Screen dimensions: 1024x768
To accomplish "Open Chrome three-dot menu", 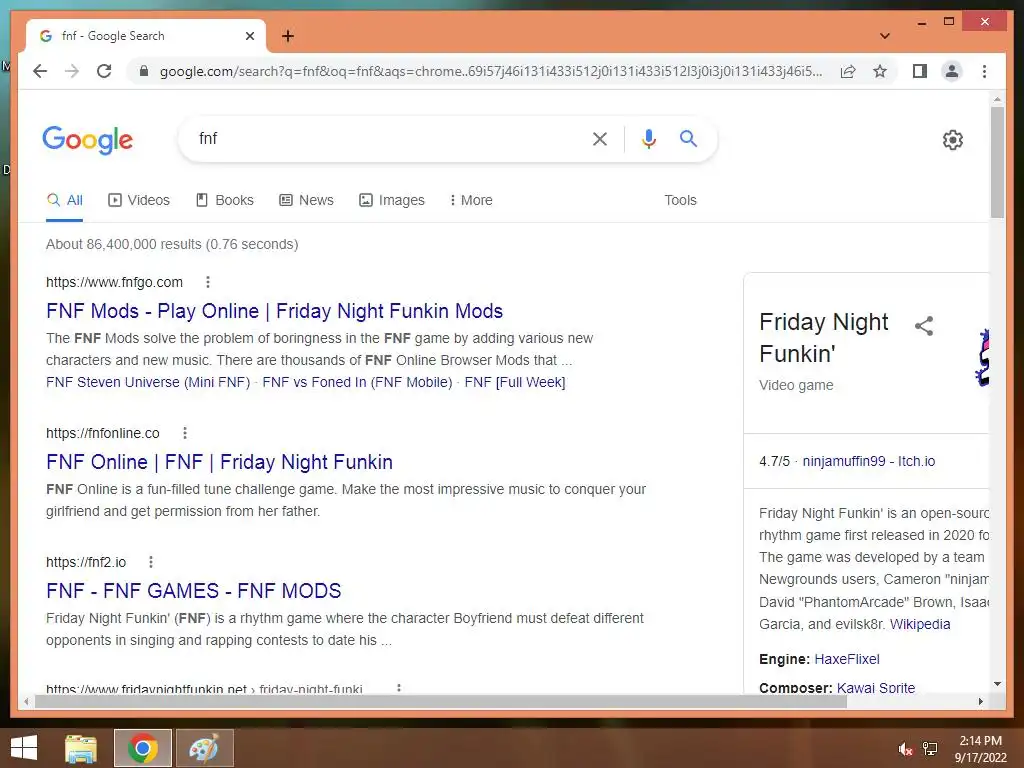I will (x=984, y=71).
